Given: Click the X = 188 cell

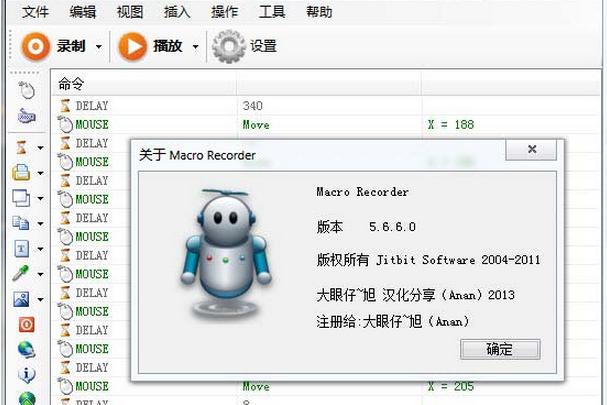Looking at the screenshot, I should coord(451,124).
